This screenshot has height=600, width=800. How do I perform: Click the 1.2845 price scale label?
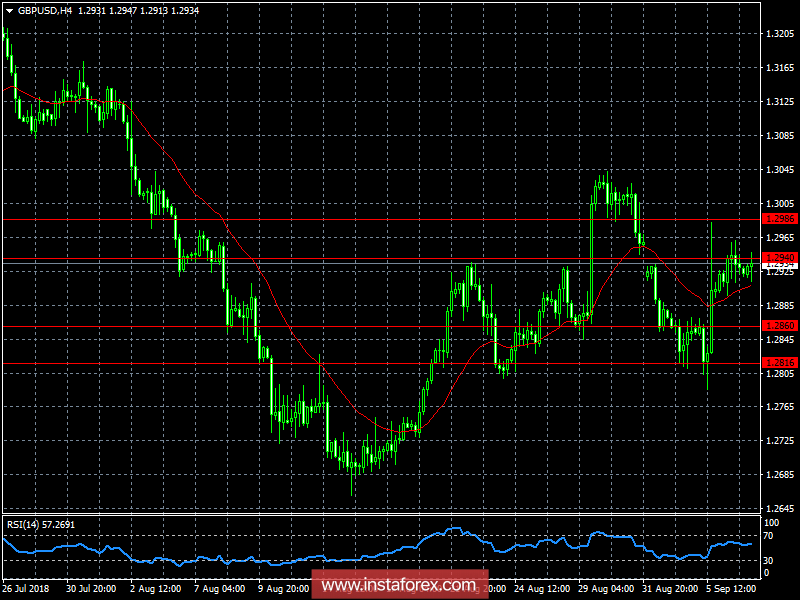pos(780,340)
